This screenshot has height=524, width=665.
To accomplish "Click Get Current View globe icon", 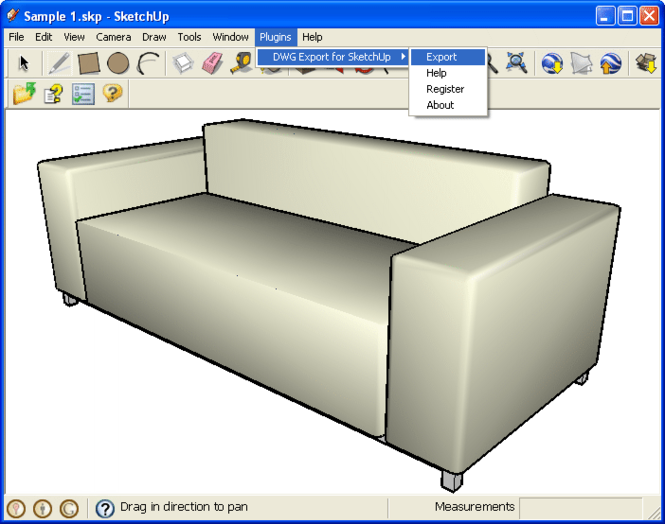I will coord(552,64).
